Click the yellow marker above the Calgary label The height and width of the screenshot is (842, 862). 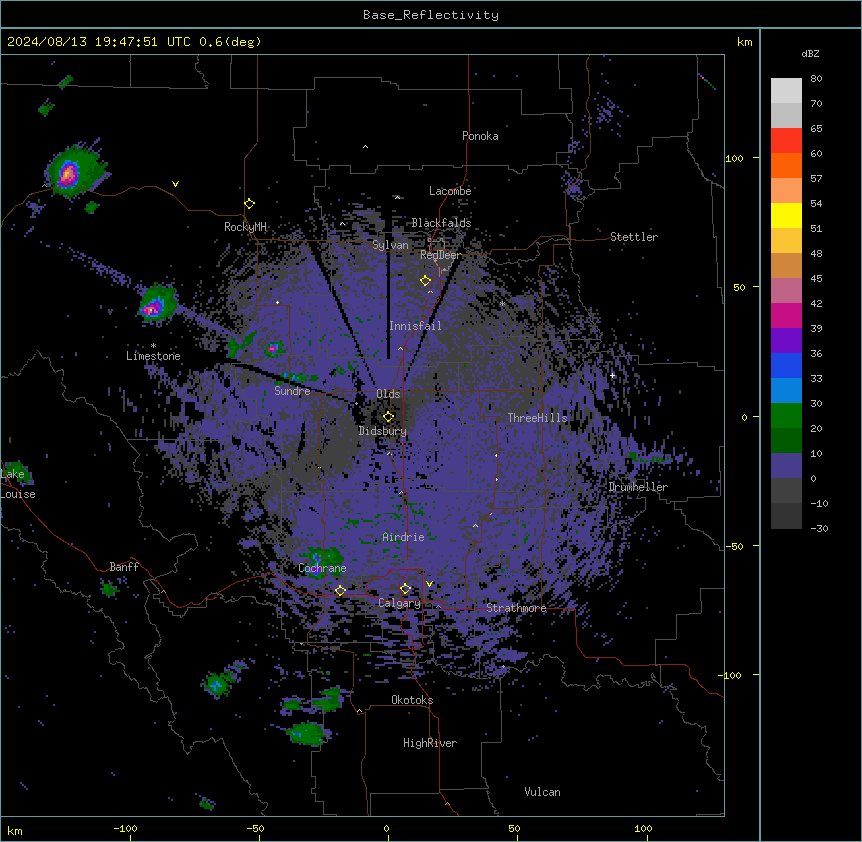click(x=405, y=589)
